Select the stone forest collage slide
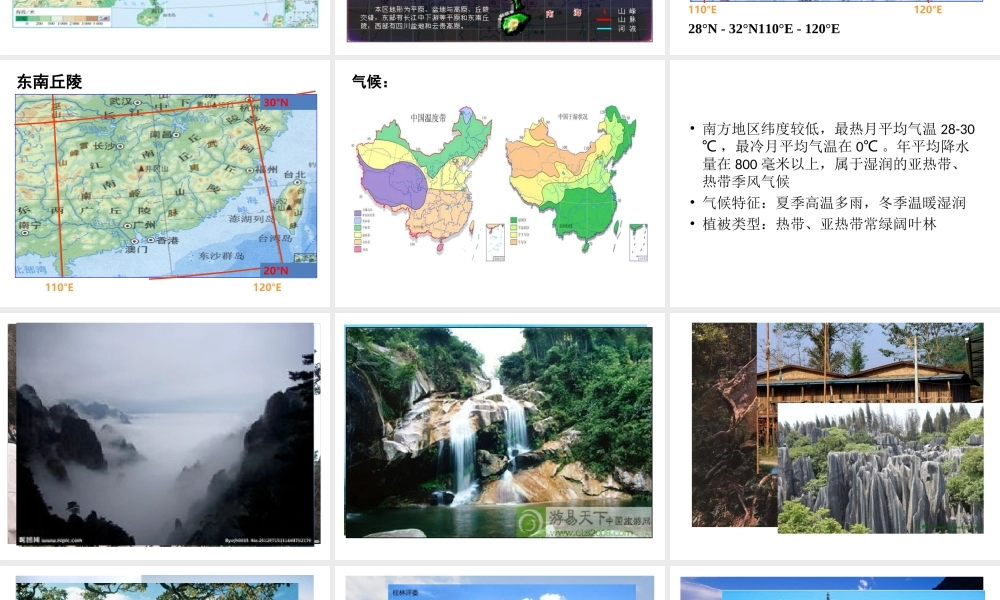Viewport: 1000px width, 600px height. click(835, 435)
